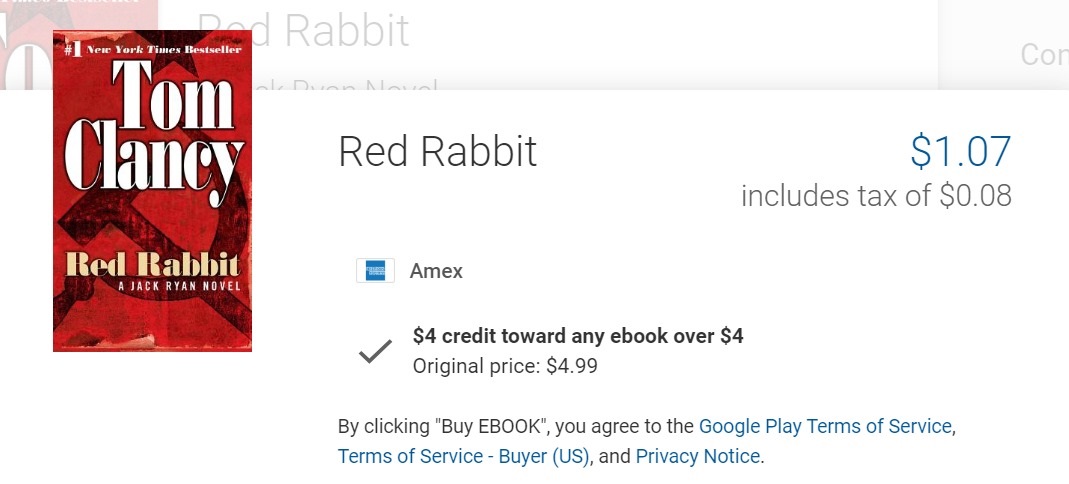Click the "includes tax of $0.08" text
The width and height of the screenshot is (1069, 484).
(x=876, y=195)
